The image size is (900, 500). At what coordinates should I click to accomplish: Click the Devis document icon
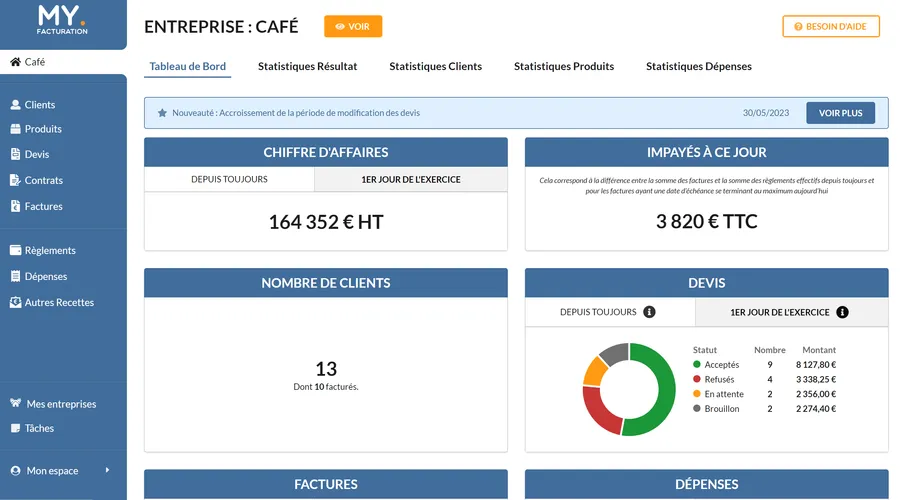tap(15, 155)
